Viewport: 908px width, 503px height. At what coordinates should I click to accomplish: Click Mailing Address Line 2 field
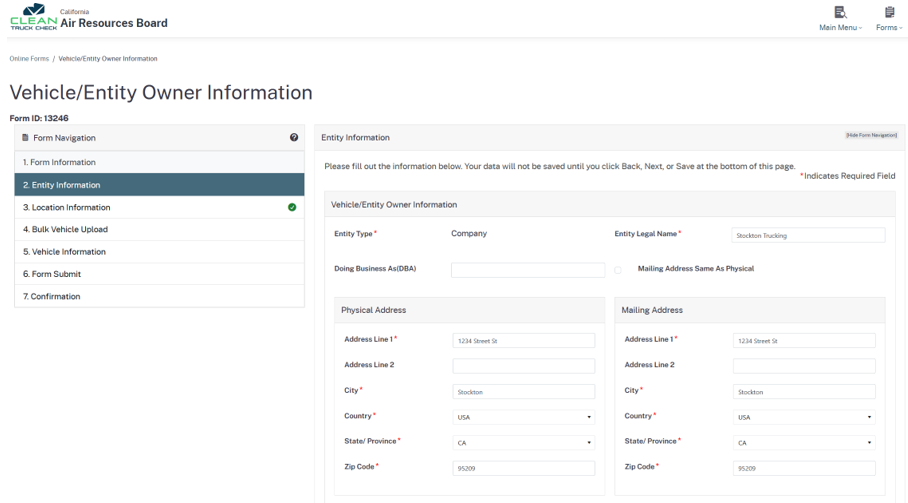pos(804,366)
